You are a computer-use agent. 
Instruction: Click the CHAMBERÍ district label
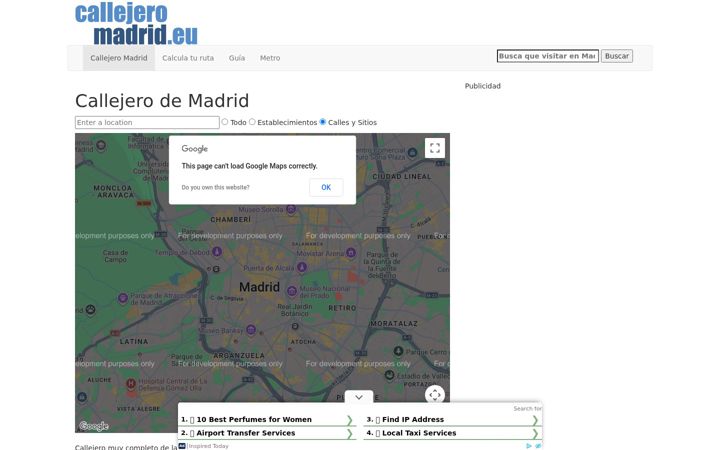click(x=231, y=219)
